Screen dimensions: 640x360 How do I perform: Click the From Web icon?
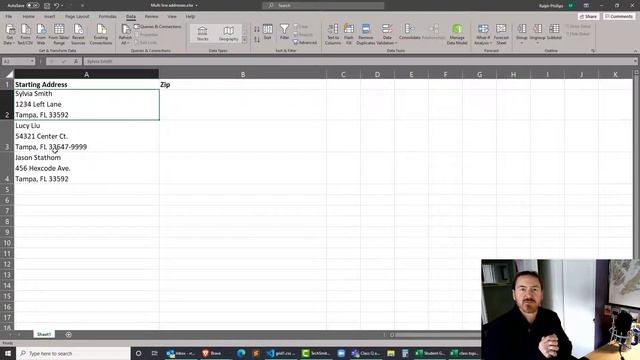(41, 34)
